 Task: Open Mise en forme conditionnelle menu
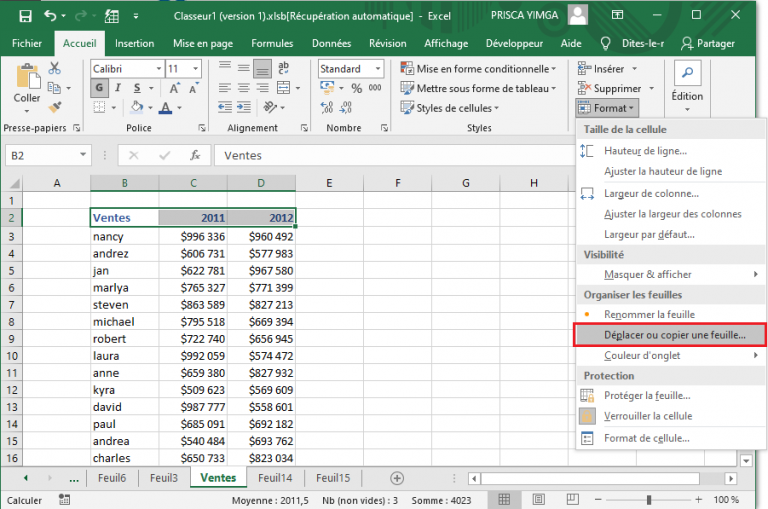tap(478, 69)
